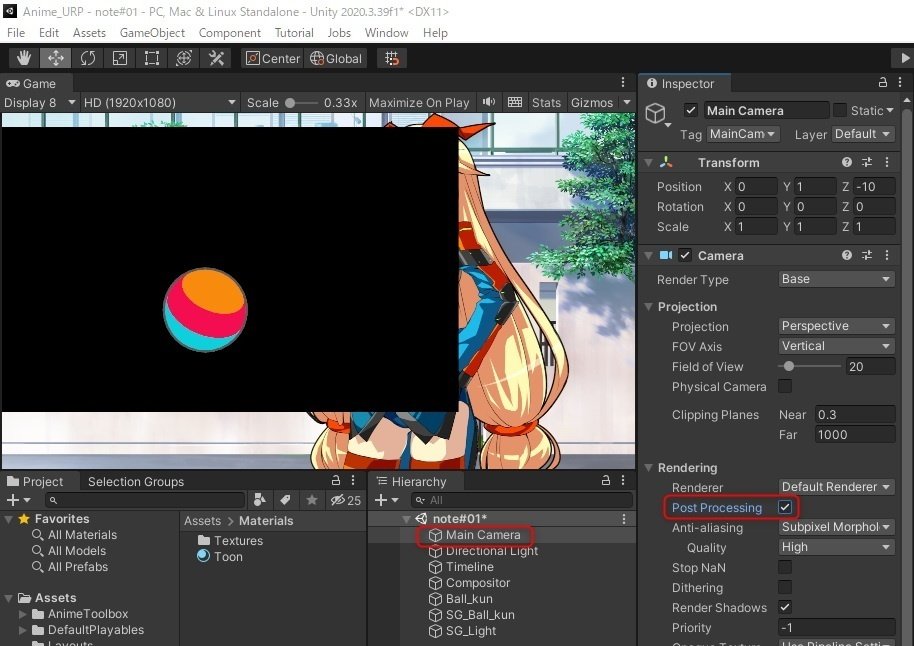Select the Rotate tool
Viewport: 914px width, 646px height.
88,58
